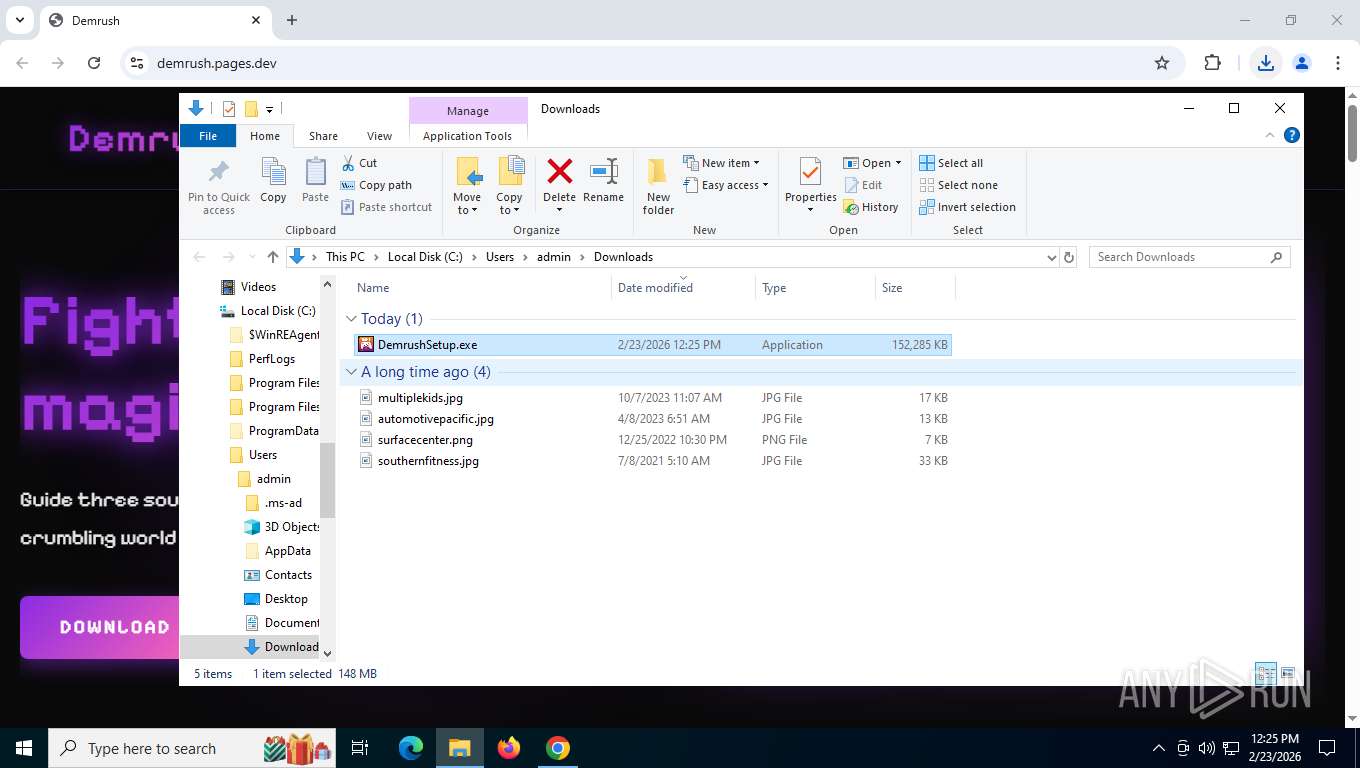The width and height of the screenshot is (1360, 768).
Task: Click Users in the address breadcrumb
Action: tap(500, 257)
